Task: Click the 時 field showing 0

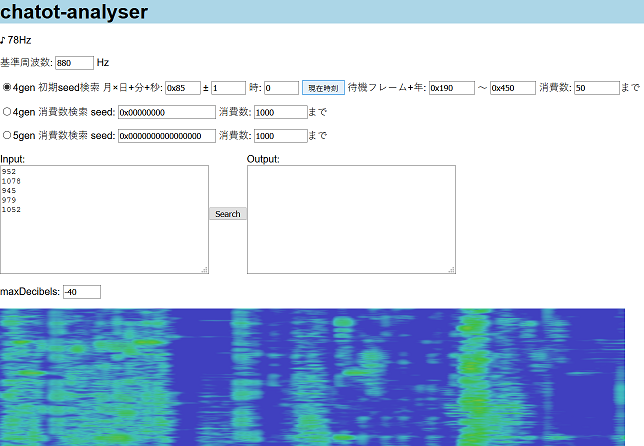Action: click(281, 88)
